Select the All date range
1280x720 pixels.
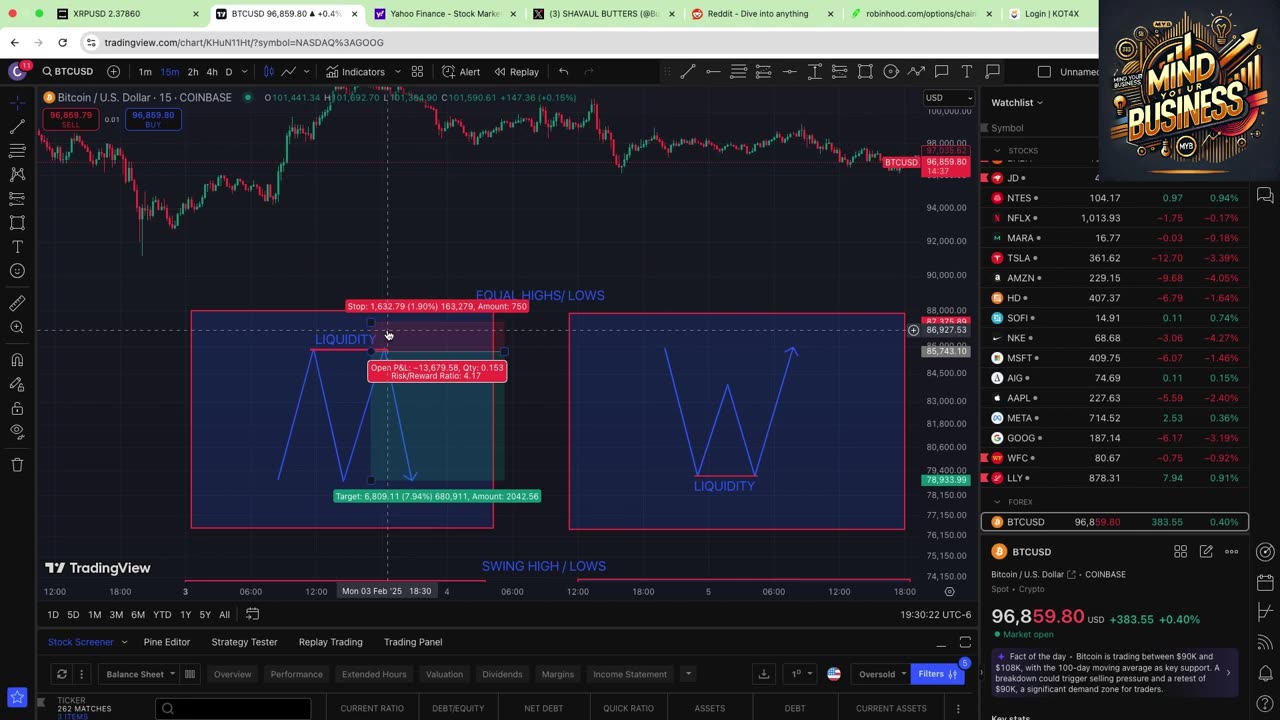click(x=224, y=615)
